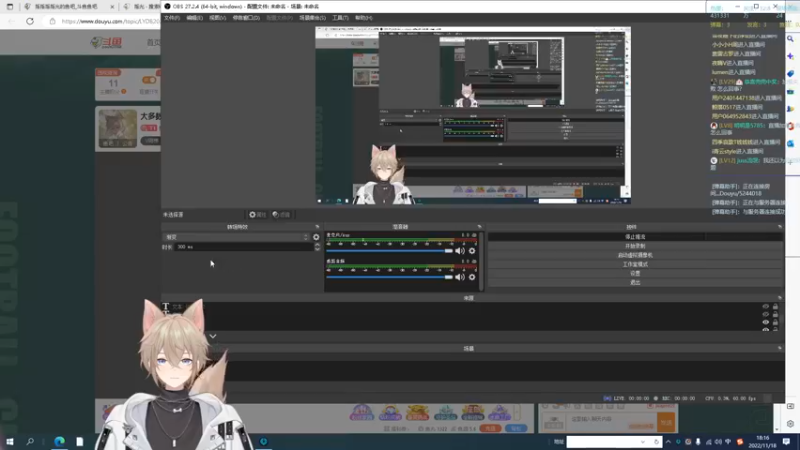The image size is (800, 450).
Task: Click the 退出 button in the controls panel
Action: click(635, 283)
